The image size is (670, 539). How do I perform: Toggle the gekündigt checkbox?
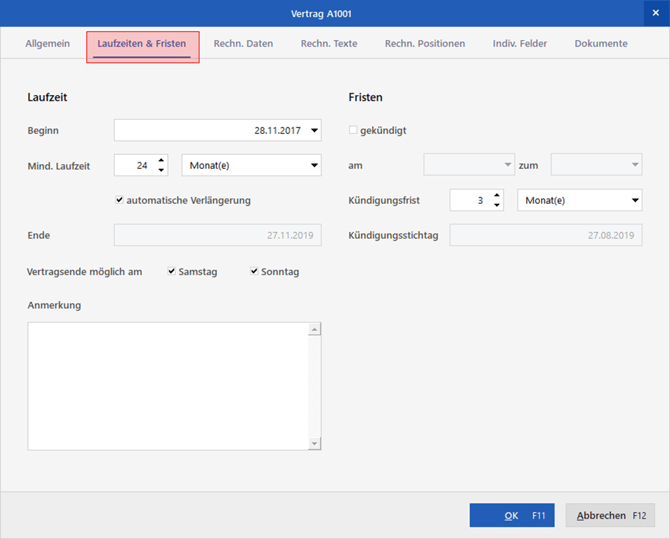pos(353,130)
